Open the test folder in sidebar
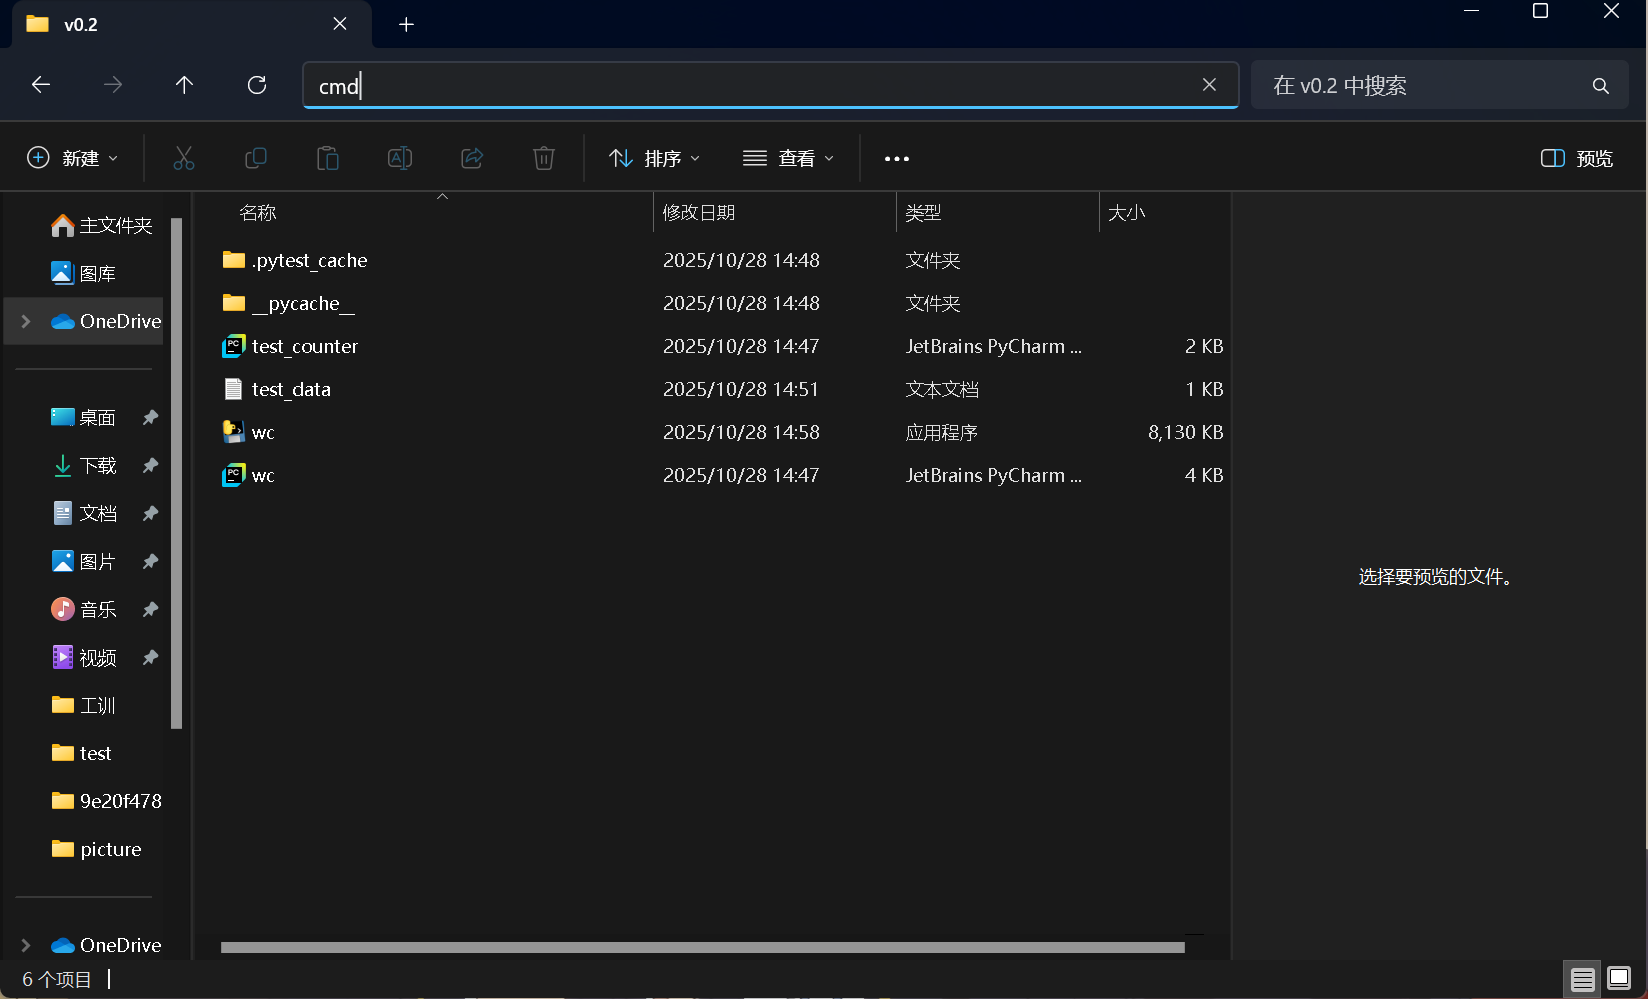The height and width of the screenshot is (999, 1648). 81,753
